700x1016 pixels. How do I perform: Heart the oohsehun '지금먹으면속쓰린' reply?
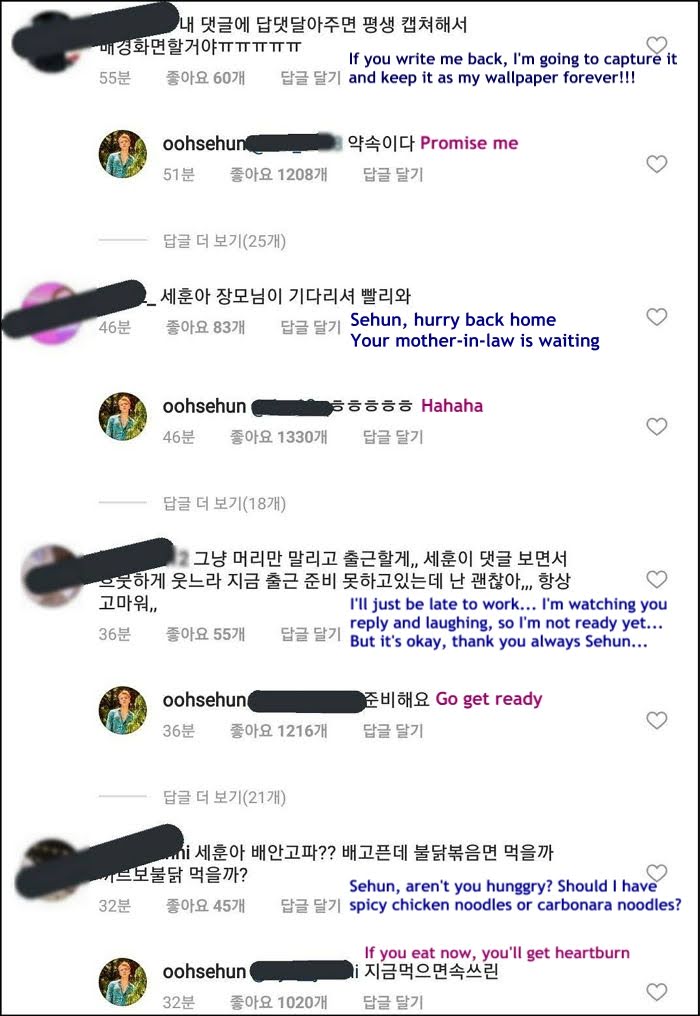pos(657,991)
